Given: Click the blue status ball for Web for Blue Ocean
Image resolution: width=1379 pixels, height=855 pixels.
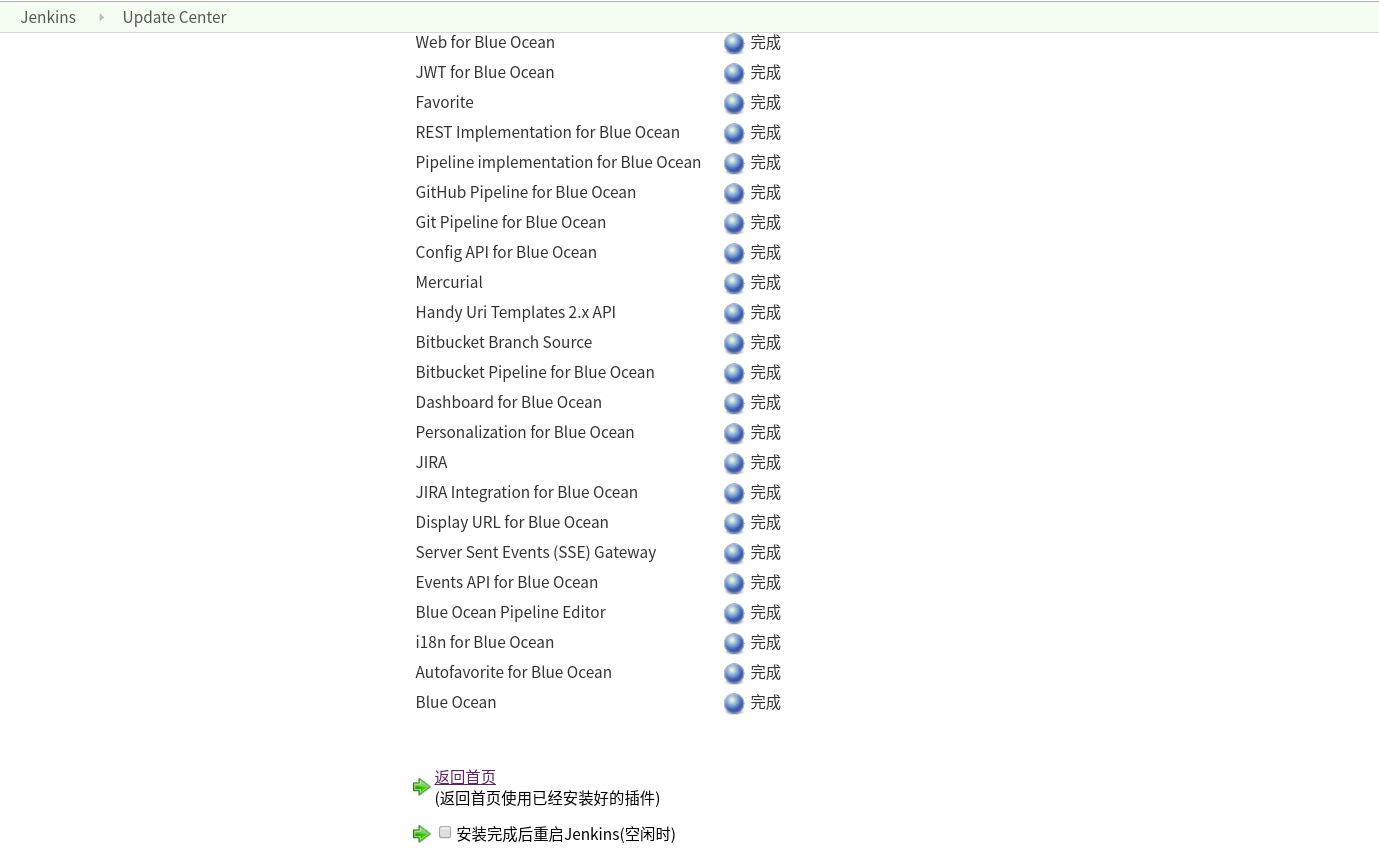Looking at the screenshot, I should click(x=734, y=43).
